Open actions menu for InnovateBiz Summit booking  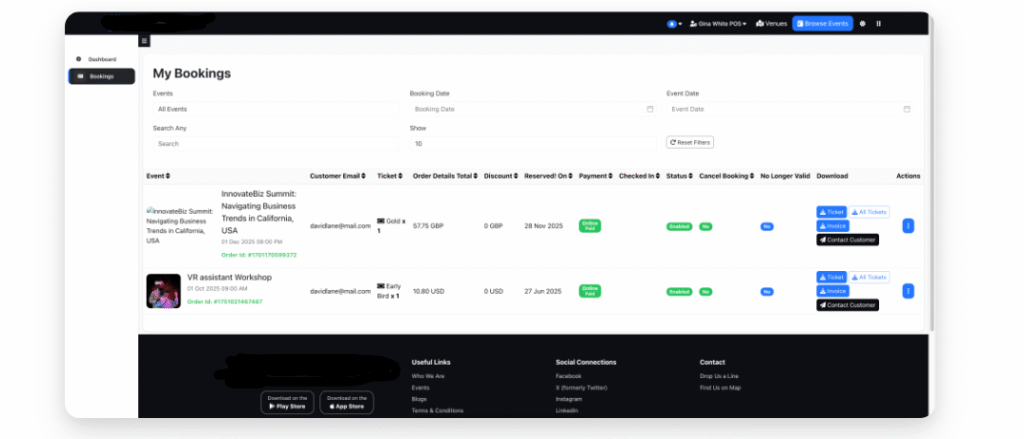point(908,226)
